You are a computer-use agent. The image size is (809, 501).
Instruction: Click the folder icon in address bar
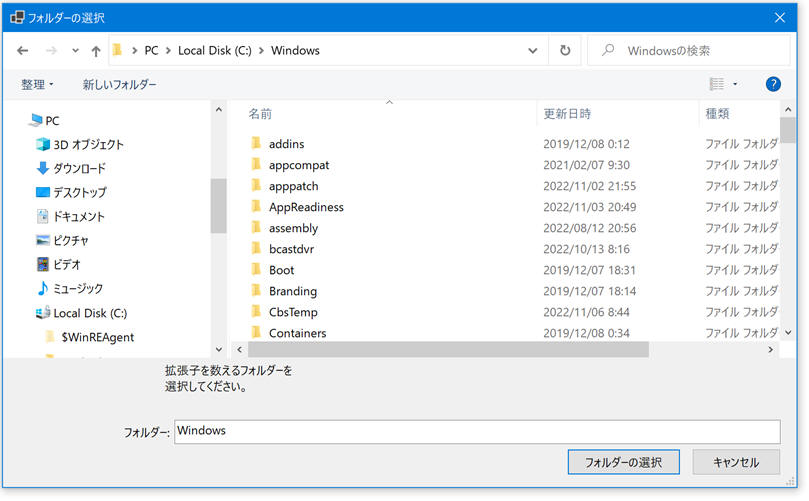[118, 50]
